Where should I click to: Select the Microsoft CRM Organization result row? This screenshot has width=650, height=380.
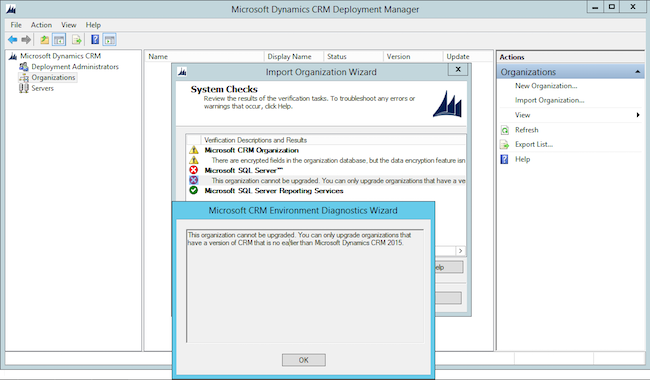click(327, 150)
